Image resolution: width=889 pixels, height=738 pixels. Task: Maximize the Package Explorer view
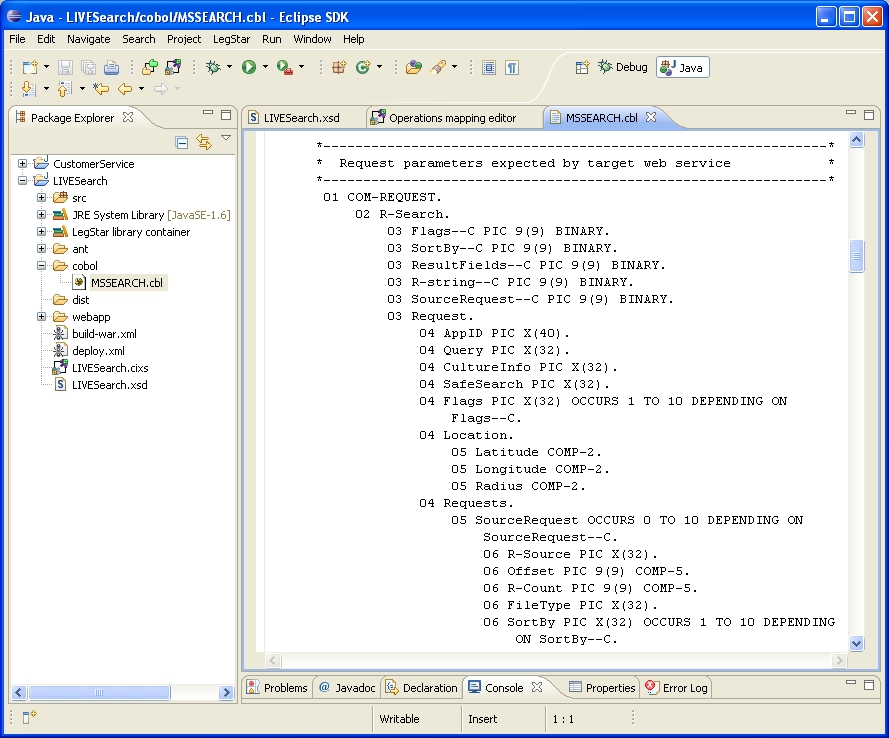226,114
